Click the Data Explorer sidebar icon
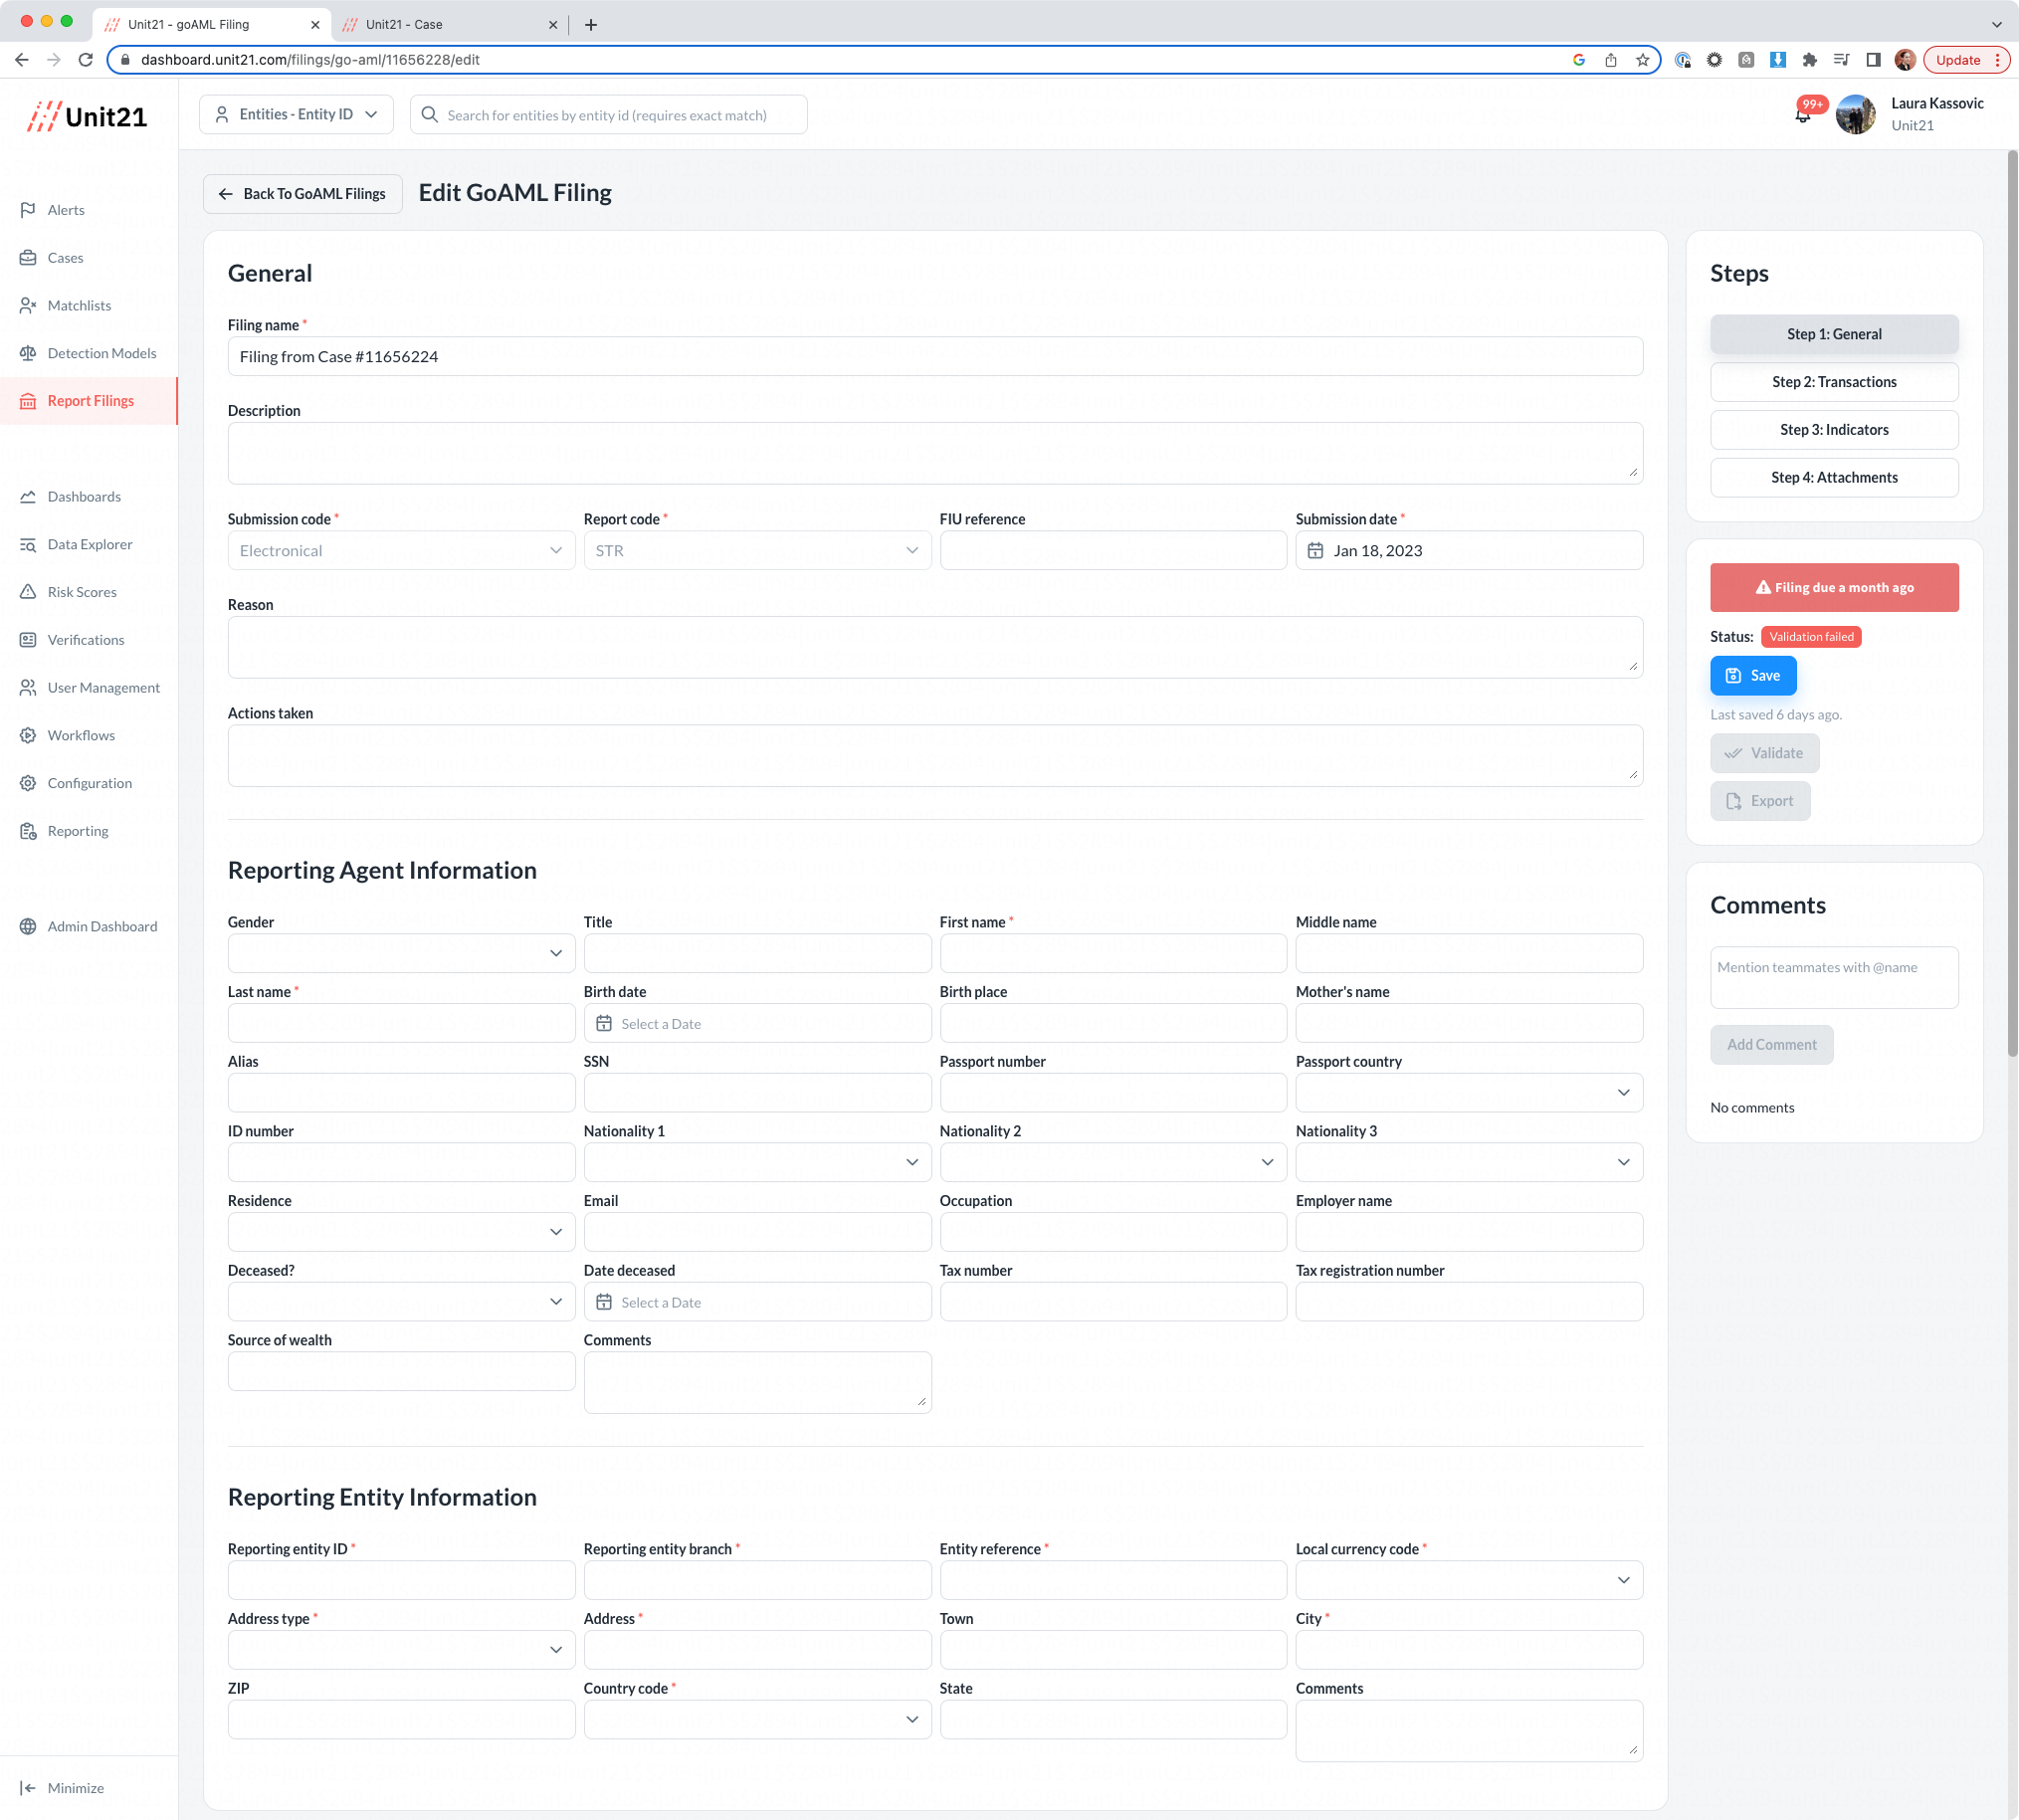This screenshot has width=2019, height=1820. pos(28,544)
